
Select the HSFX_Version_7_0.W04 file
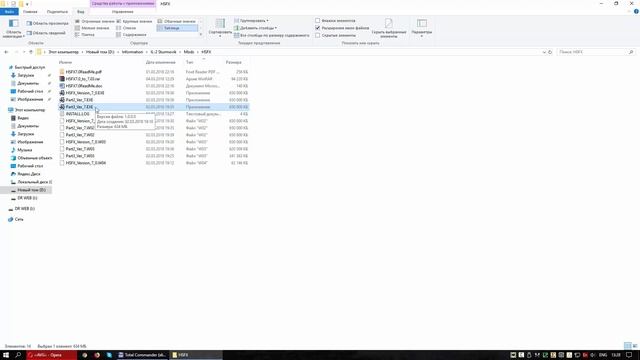86,163
